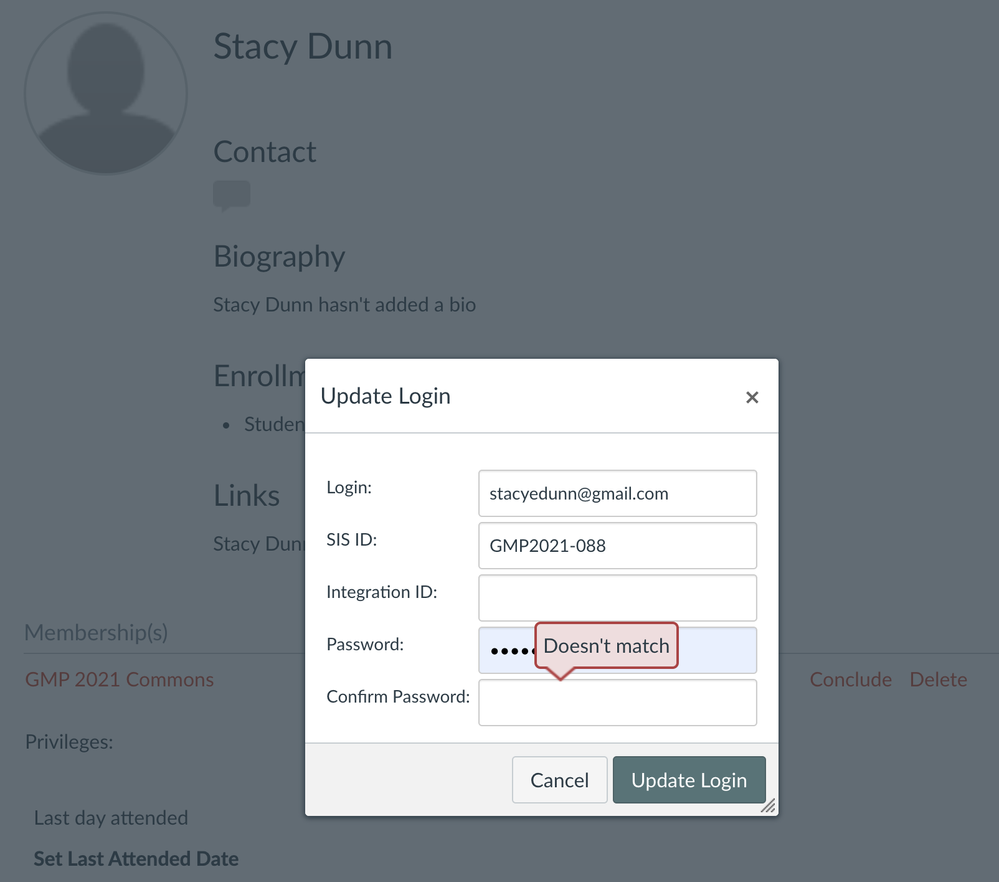This screenshot has width=999, height=882.
Task: Close the Update Login dialog with X
Action: (x=752, y=397)
